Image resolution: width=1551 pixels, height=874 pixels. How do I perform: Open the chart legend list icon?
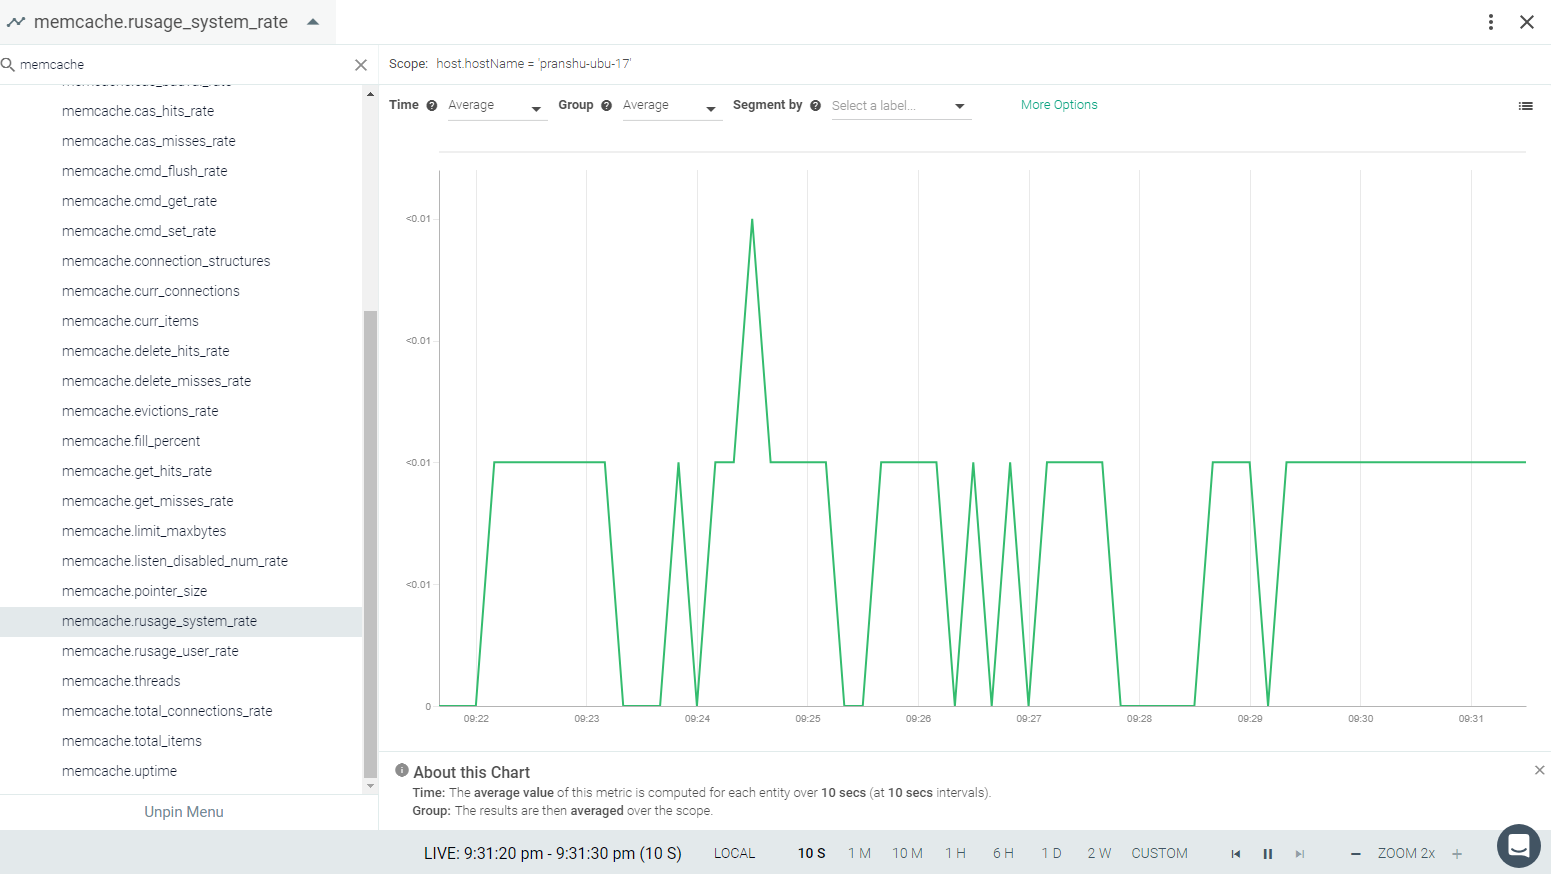click(1525, 106)
